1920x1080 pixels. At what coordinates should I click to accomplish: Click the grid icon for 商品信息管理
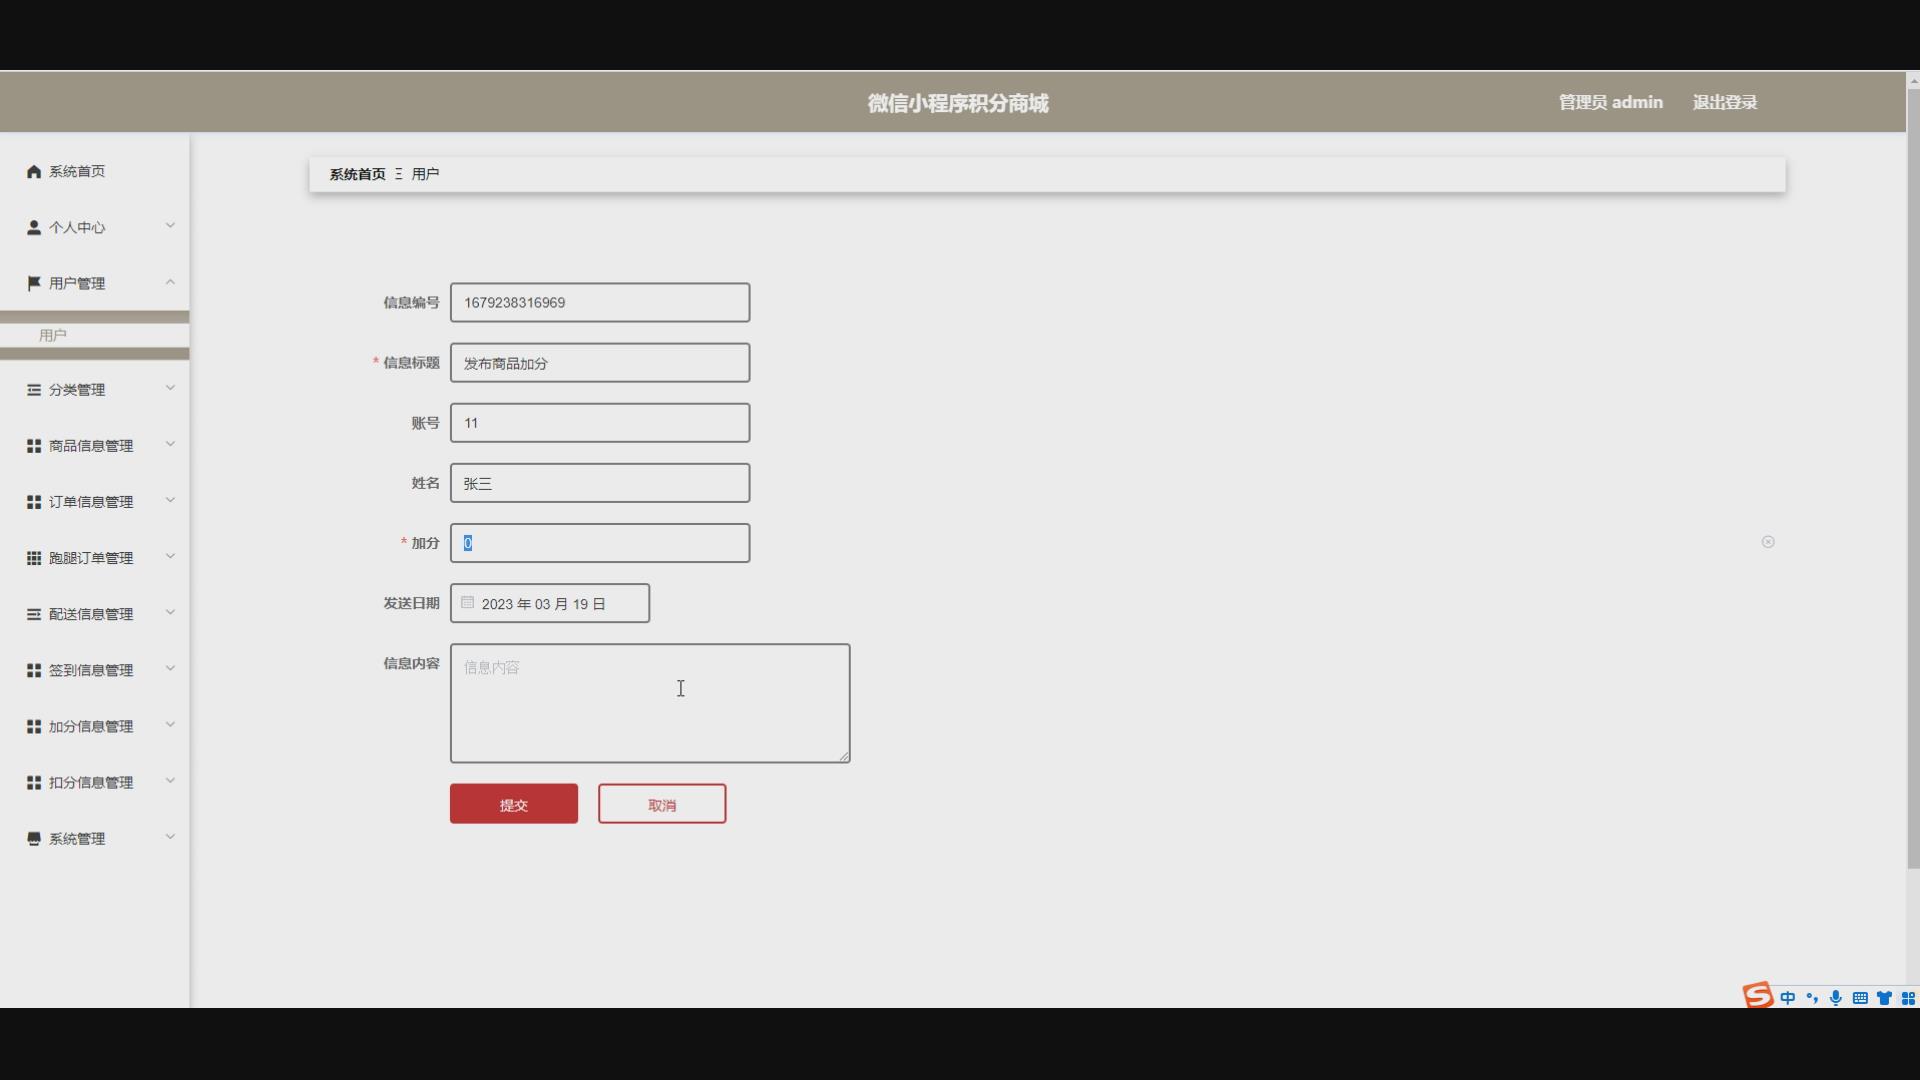(x=34, y=446)
